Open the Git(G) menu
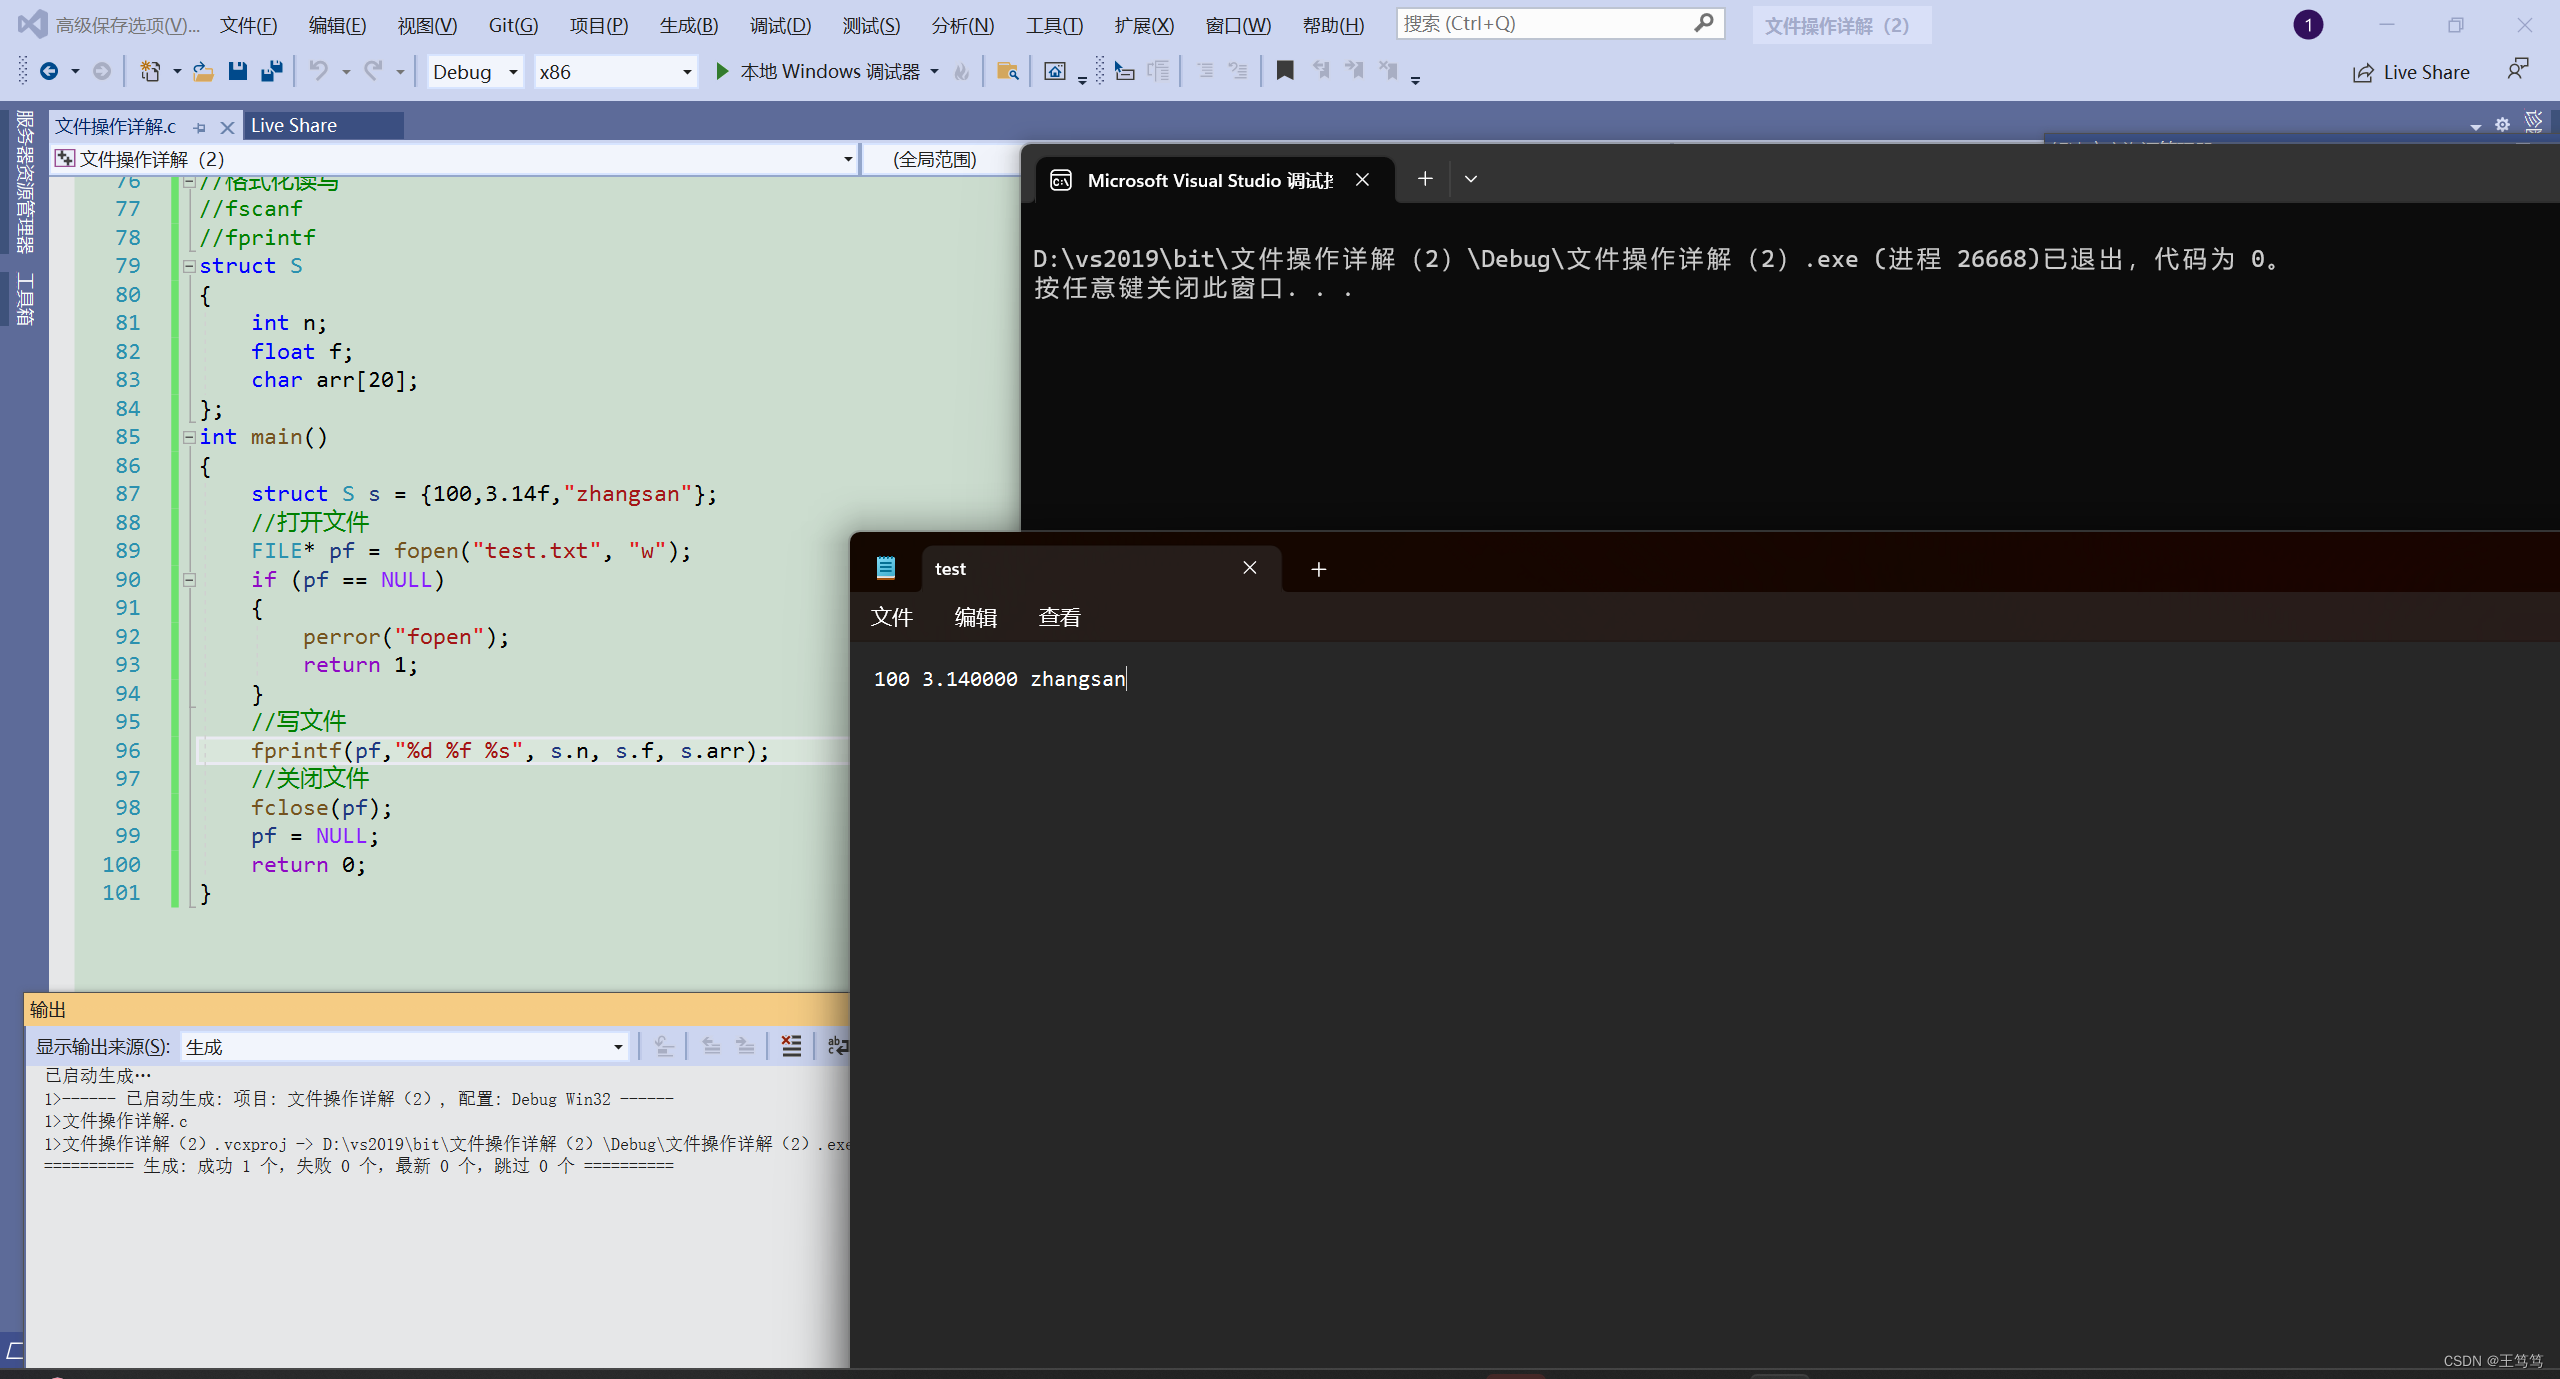The image size is (2560, 1379). point(513,26)
